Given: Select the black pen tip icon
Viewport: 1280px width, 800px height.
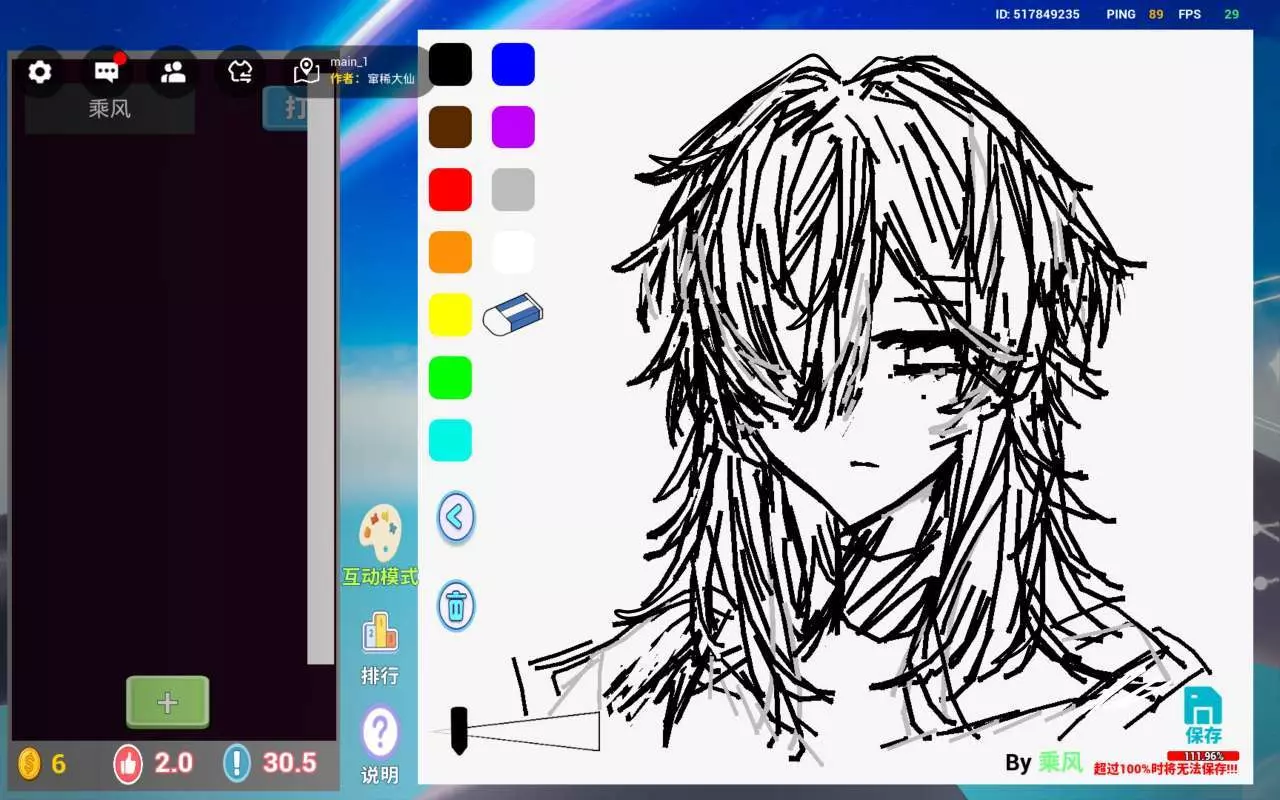Looking at the screenshot, I should (x=459, y=730).
